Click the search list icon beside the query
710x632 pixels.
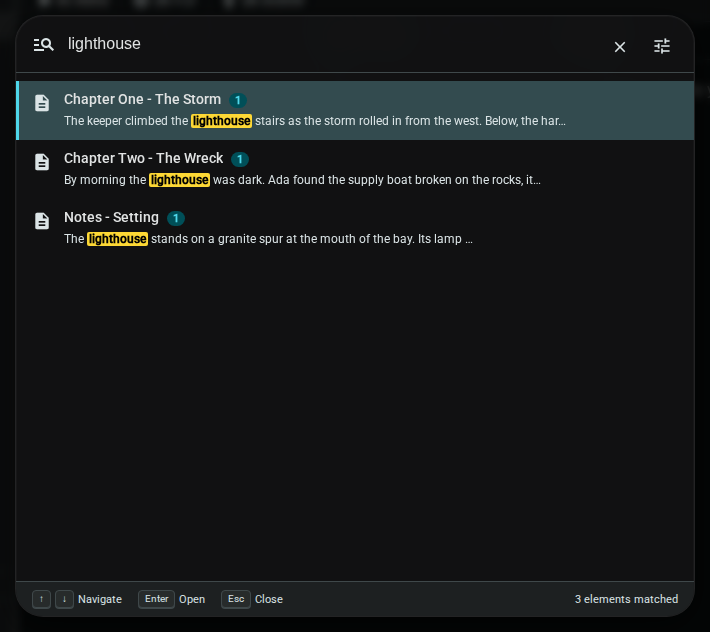tap(43, 45)
